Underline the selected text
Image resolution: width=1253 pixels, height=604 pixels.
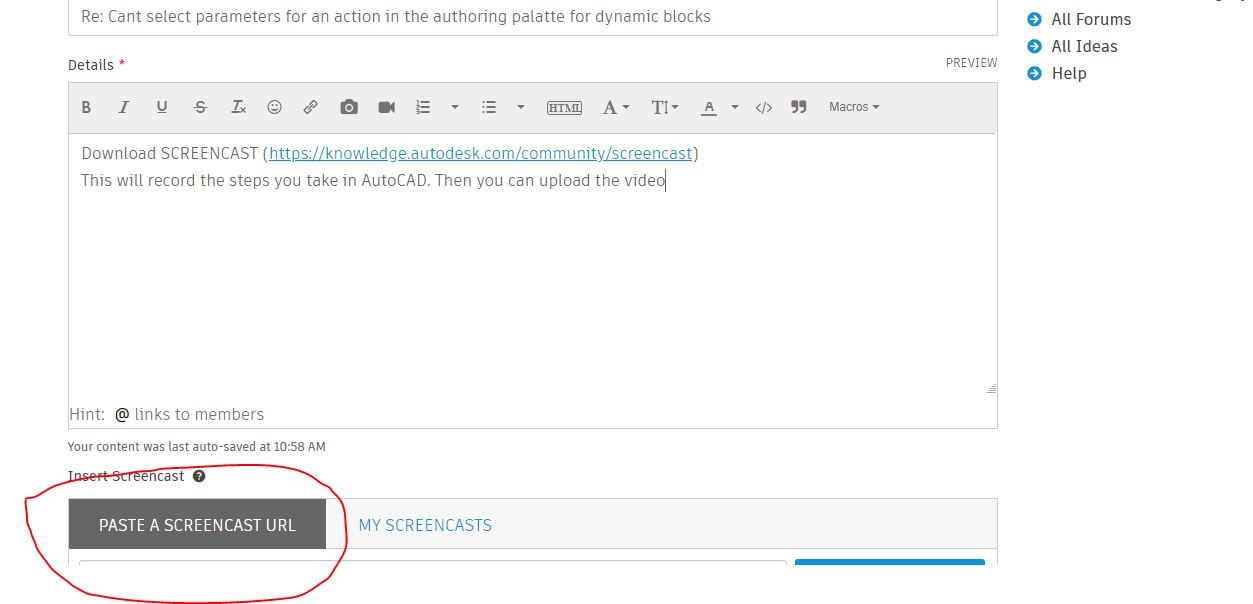[x=162, y=107]
